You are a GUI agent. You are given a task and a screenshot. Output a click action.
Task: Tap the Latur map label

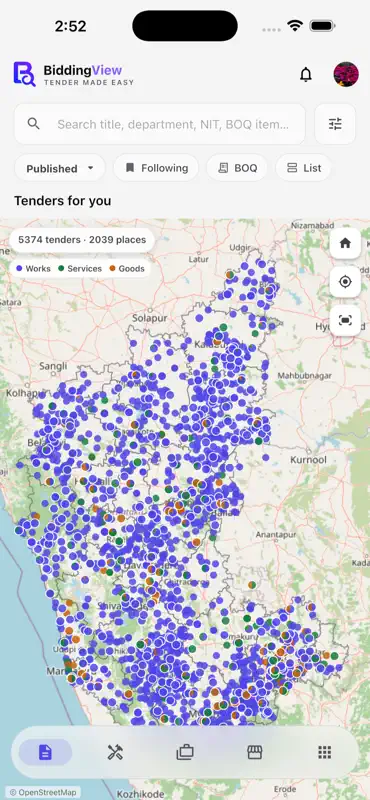click(199, 259)
